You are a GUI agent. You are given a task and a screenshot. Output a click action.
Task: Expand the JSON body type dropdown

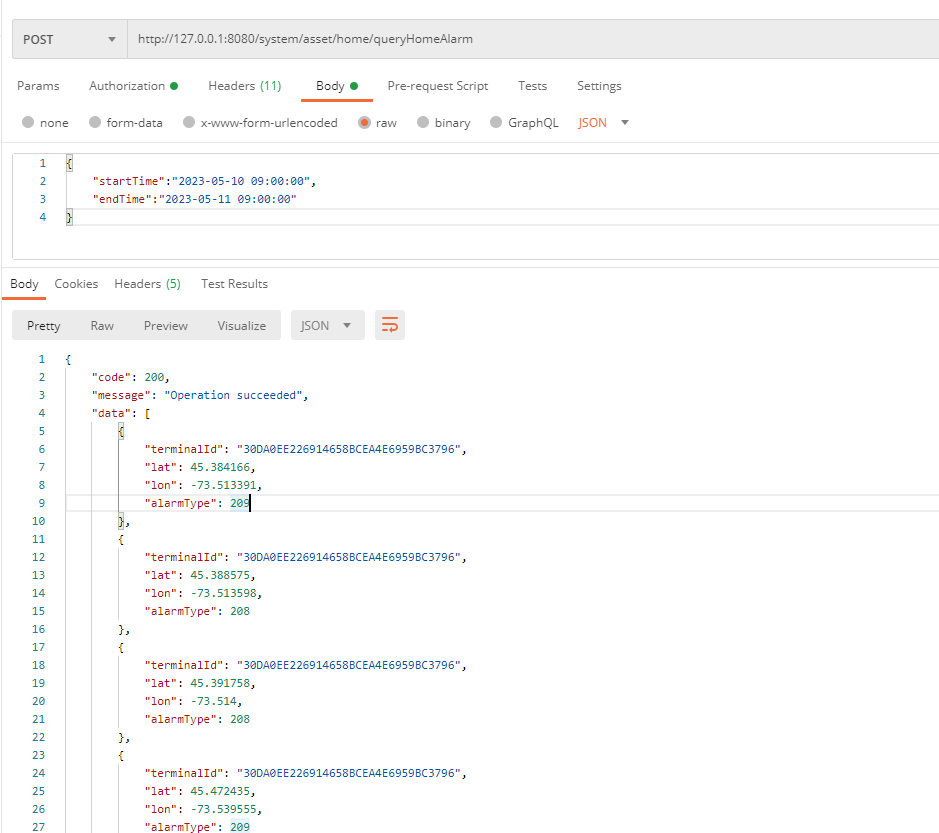[x=604, y=123]
